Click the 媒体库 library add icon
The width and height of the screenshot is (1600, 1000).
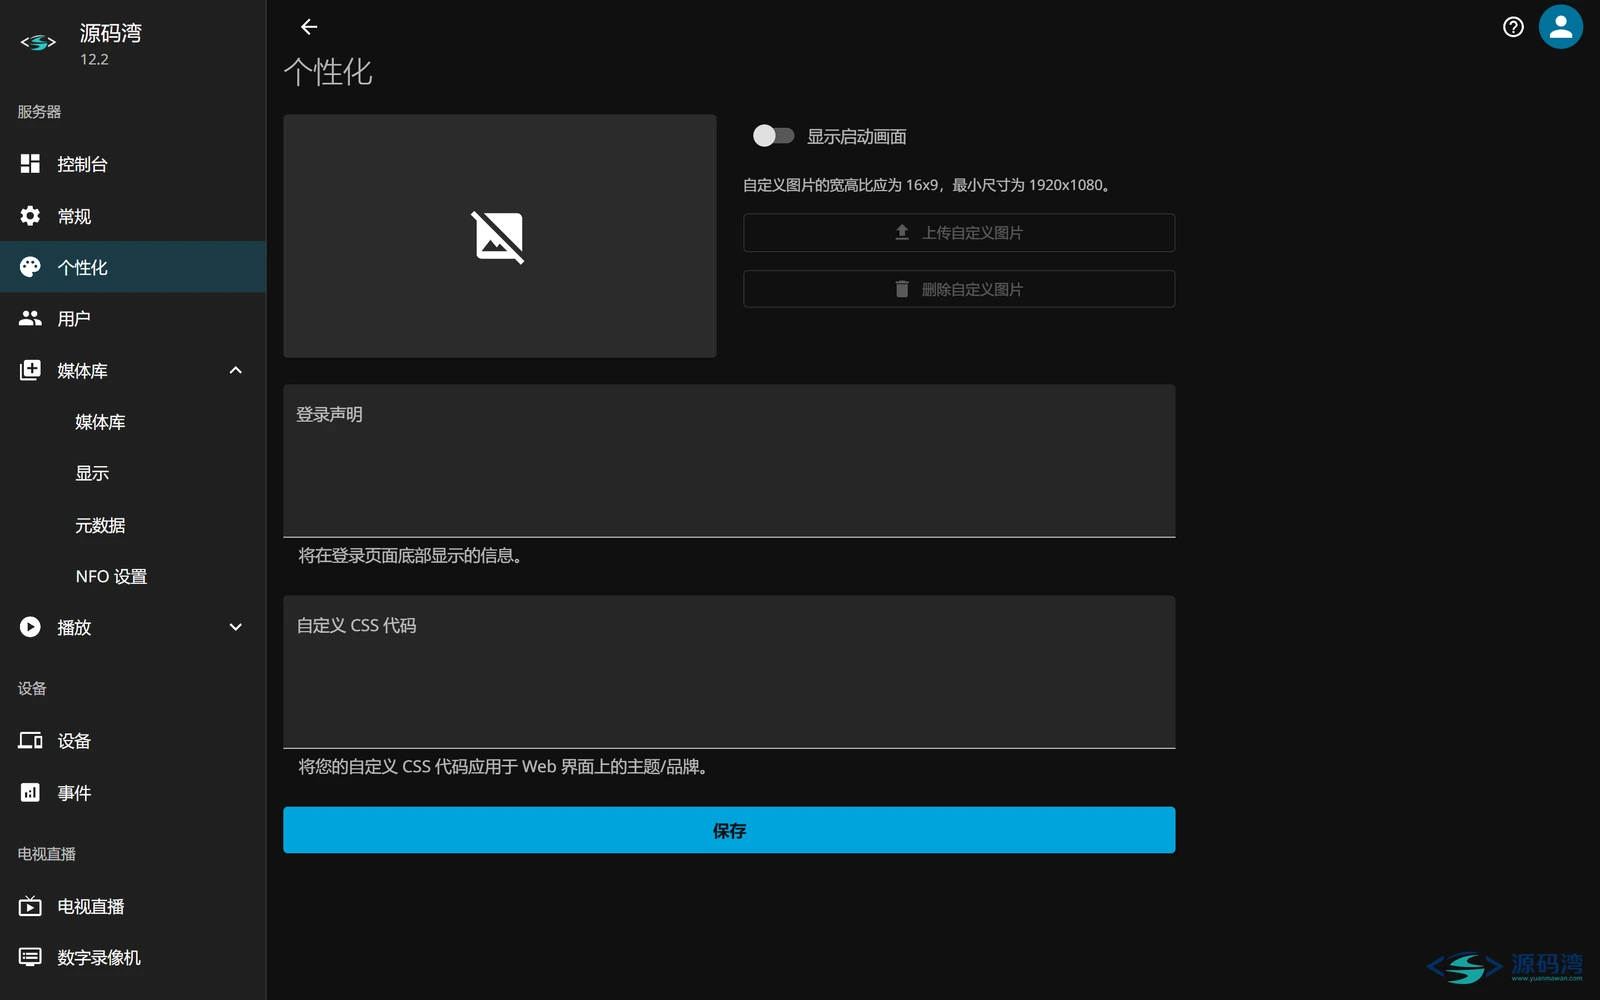click(x=30, y=370)
